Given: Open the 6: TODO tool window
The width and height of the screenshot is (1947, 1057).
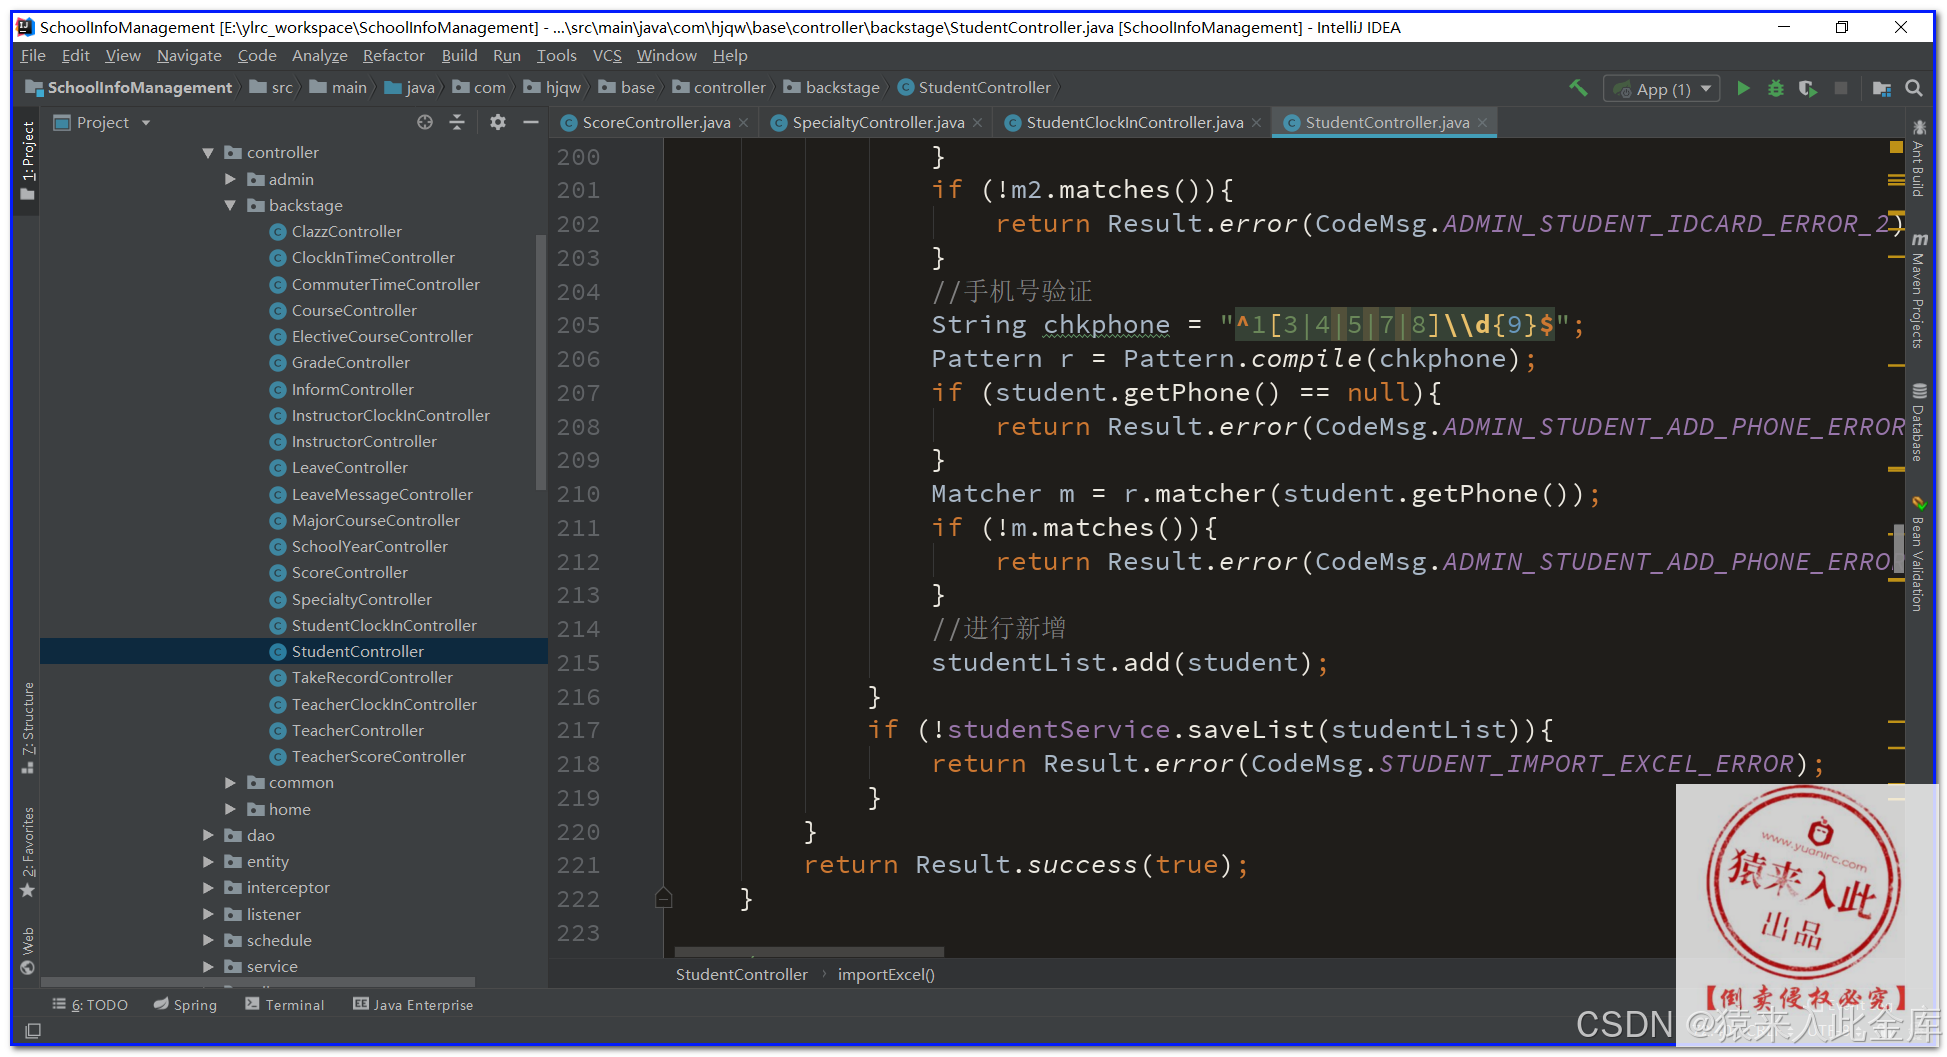Looking at the screenshot, I should pyautogui.click(x=90, y=1004).
